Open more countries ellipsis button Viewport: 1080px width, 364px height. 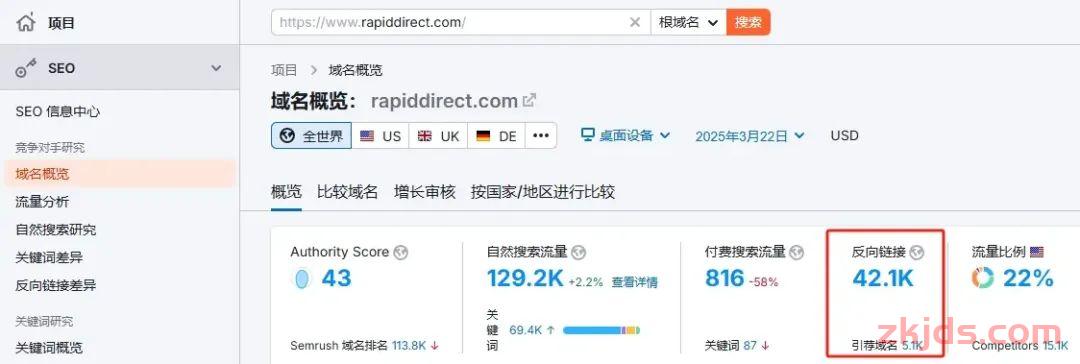(541, 136)
